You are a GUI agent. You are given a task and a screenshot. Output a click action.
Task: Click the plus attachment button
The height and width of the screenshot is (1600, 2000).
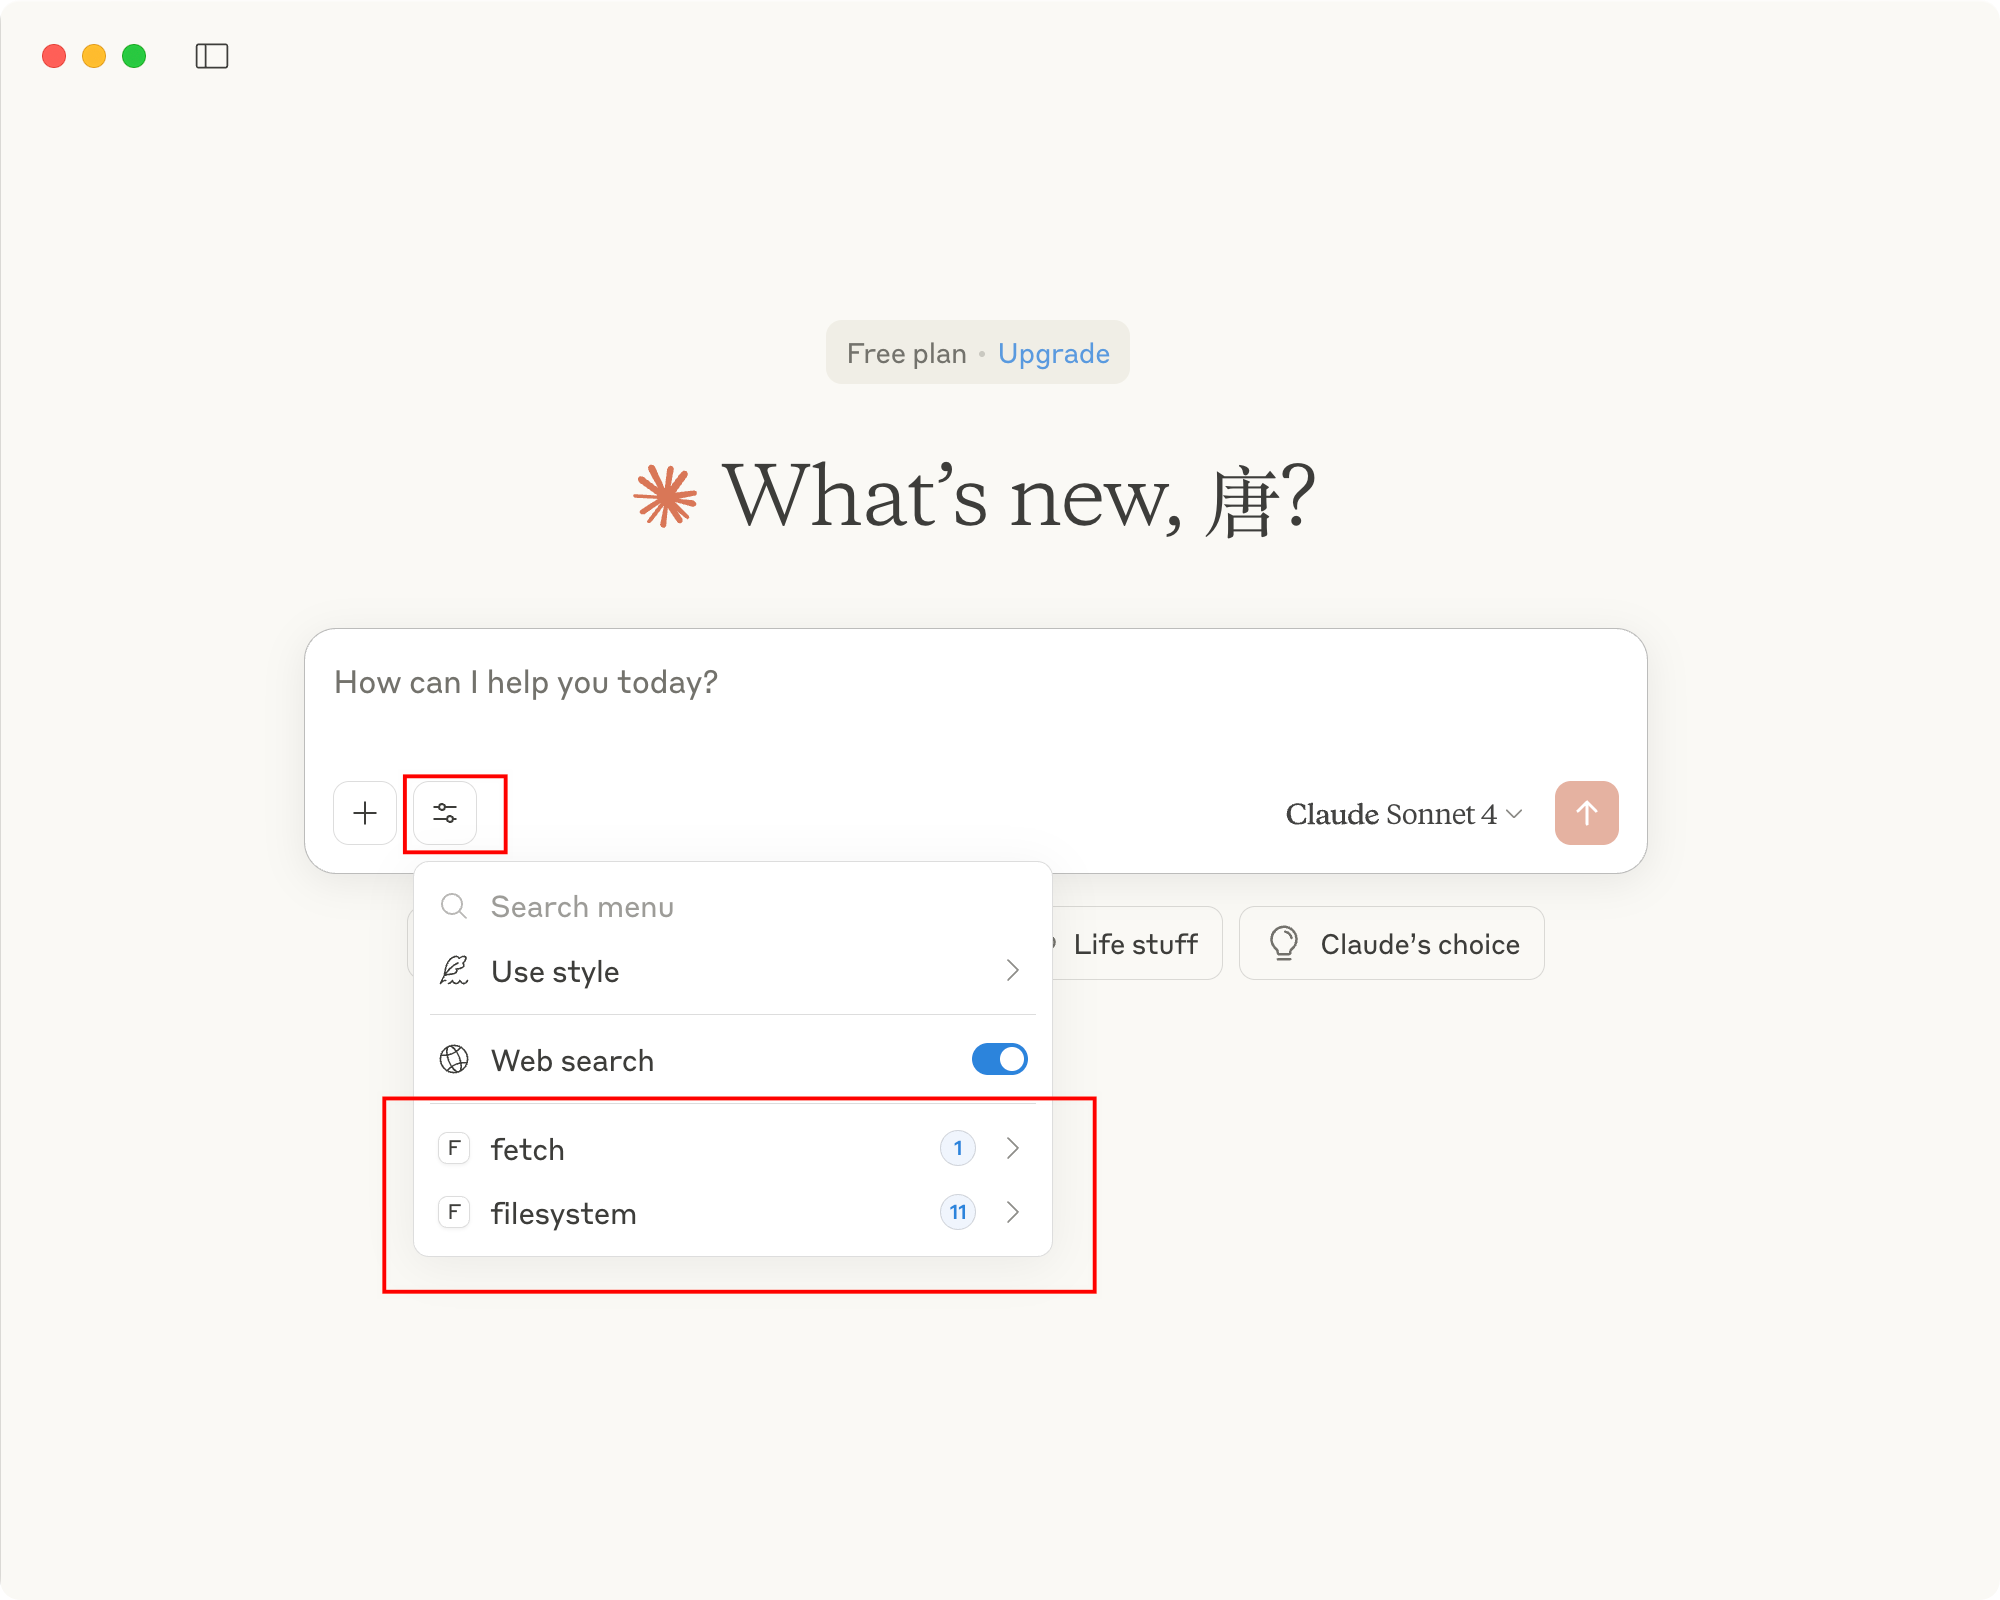[365, 813]
